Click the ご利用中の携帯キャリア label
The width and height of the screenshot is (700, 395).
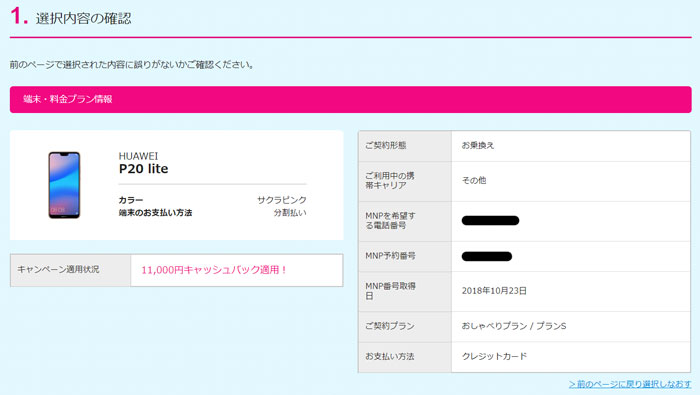tap(390, 180)
